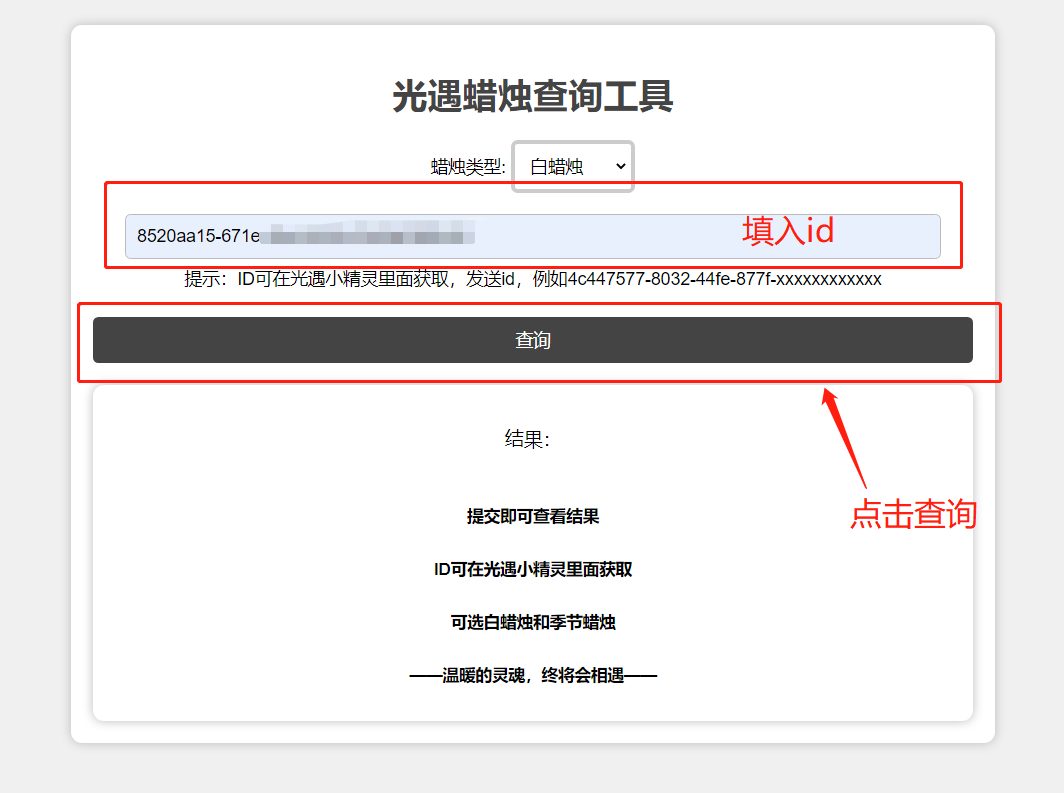Screen dimensions: 1064x793
Task: Click the text 可选白蜡烛和季节蜡烛
Action: point(533,622)
